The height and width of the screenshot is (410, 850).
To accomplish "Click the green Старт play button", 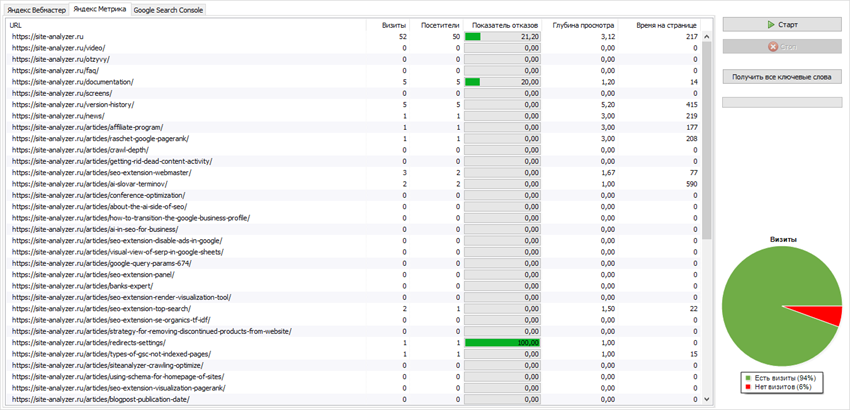I will 781,23.
